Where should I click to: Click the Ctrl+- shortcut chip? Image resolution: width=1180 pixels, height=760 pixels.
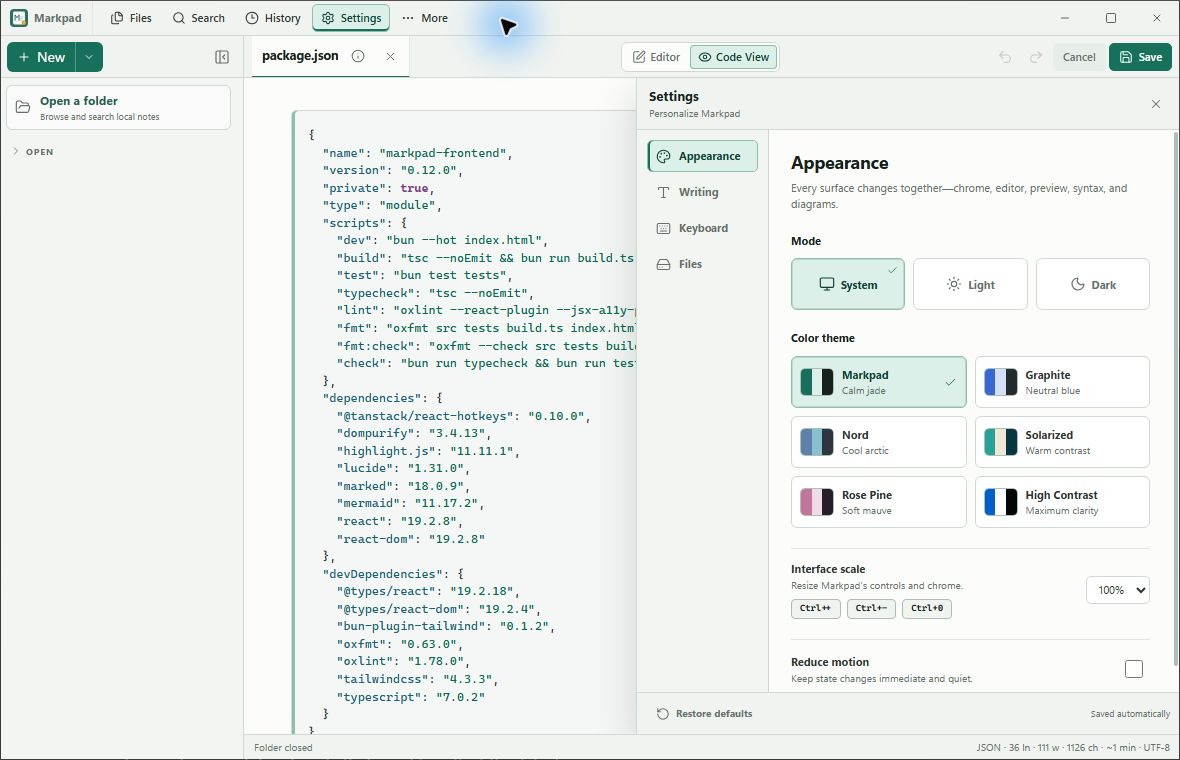coord(871,608)
